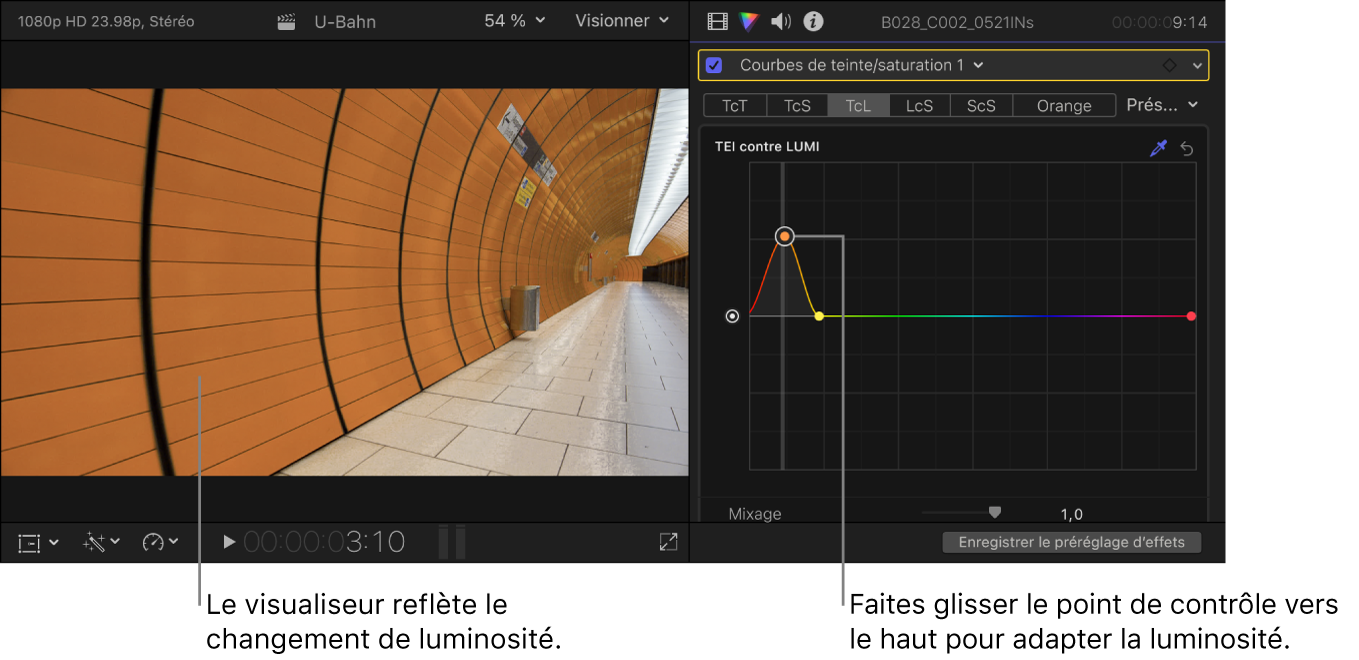This screenshot has height=660, width=1359.
Task: Expand the Prés... presets dropdown
Action: point(1161,104)
